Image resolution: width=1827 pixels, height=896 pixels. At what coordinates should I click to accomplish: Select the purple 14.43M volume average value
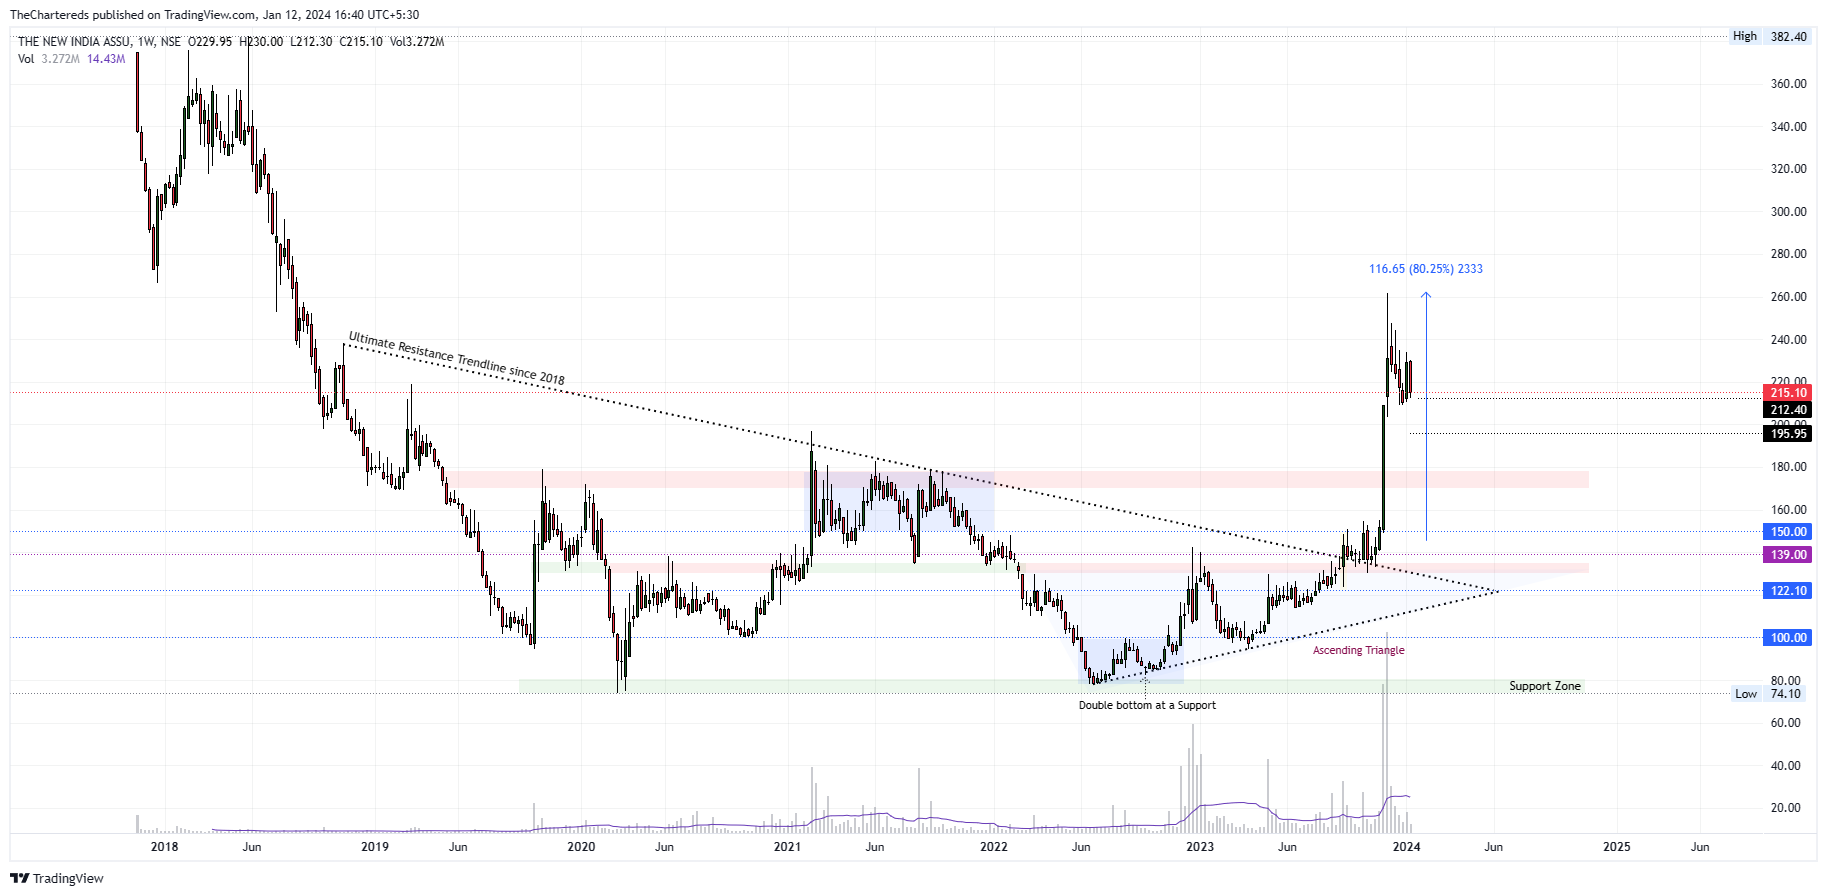[x=106, y=59]
